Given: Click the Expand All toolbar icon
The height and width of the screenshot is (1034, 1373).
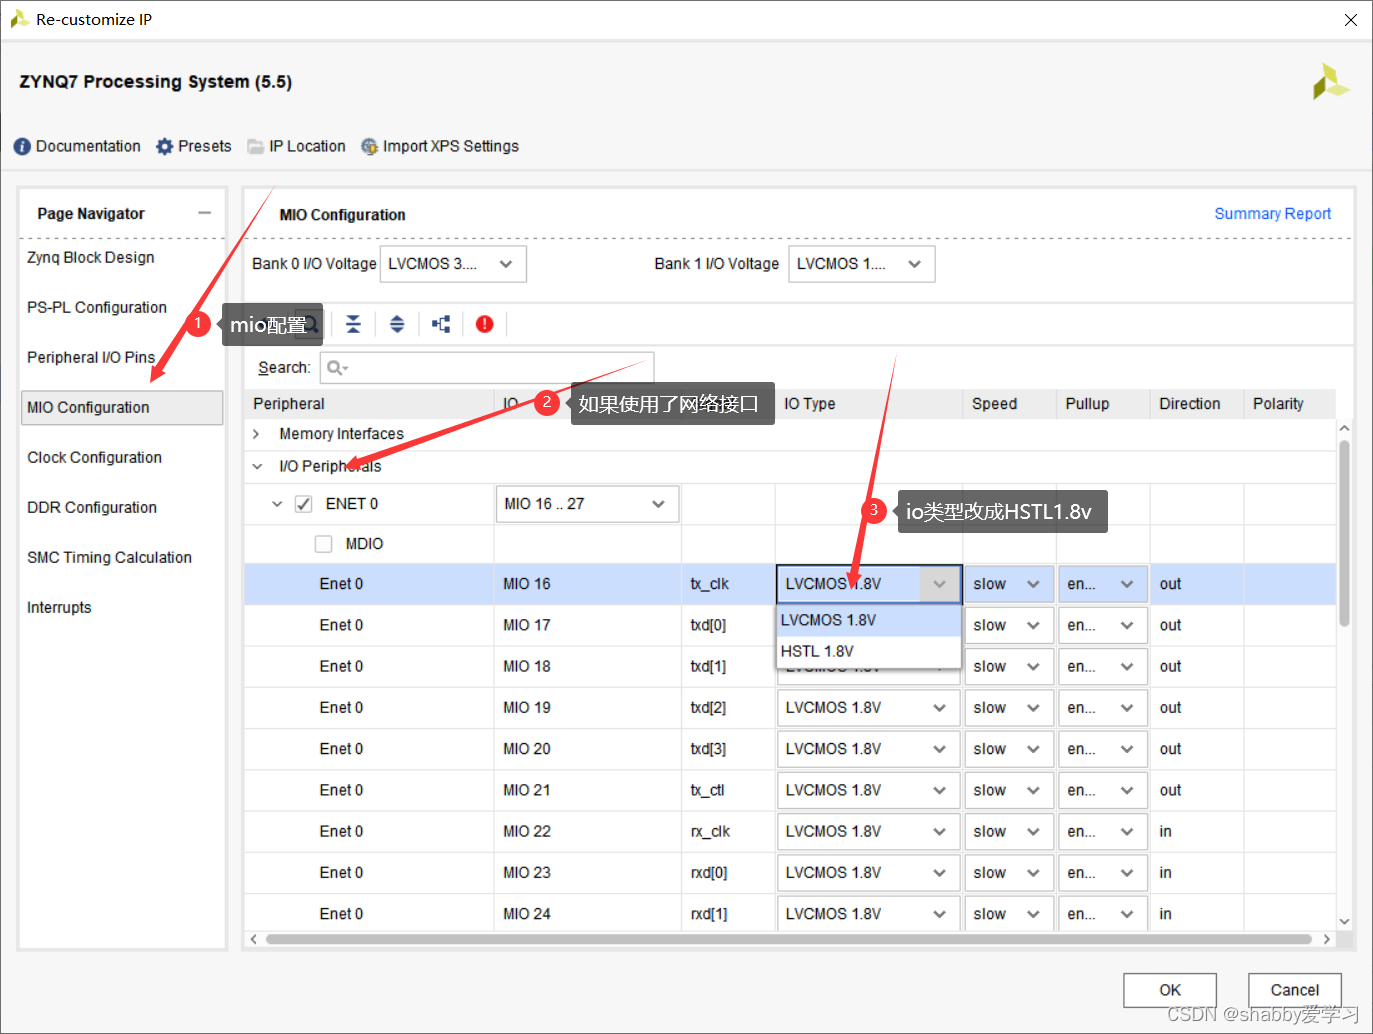Looking at the screenshot, I should pyautogui.click(x=397, y=324).
